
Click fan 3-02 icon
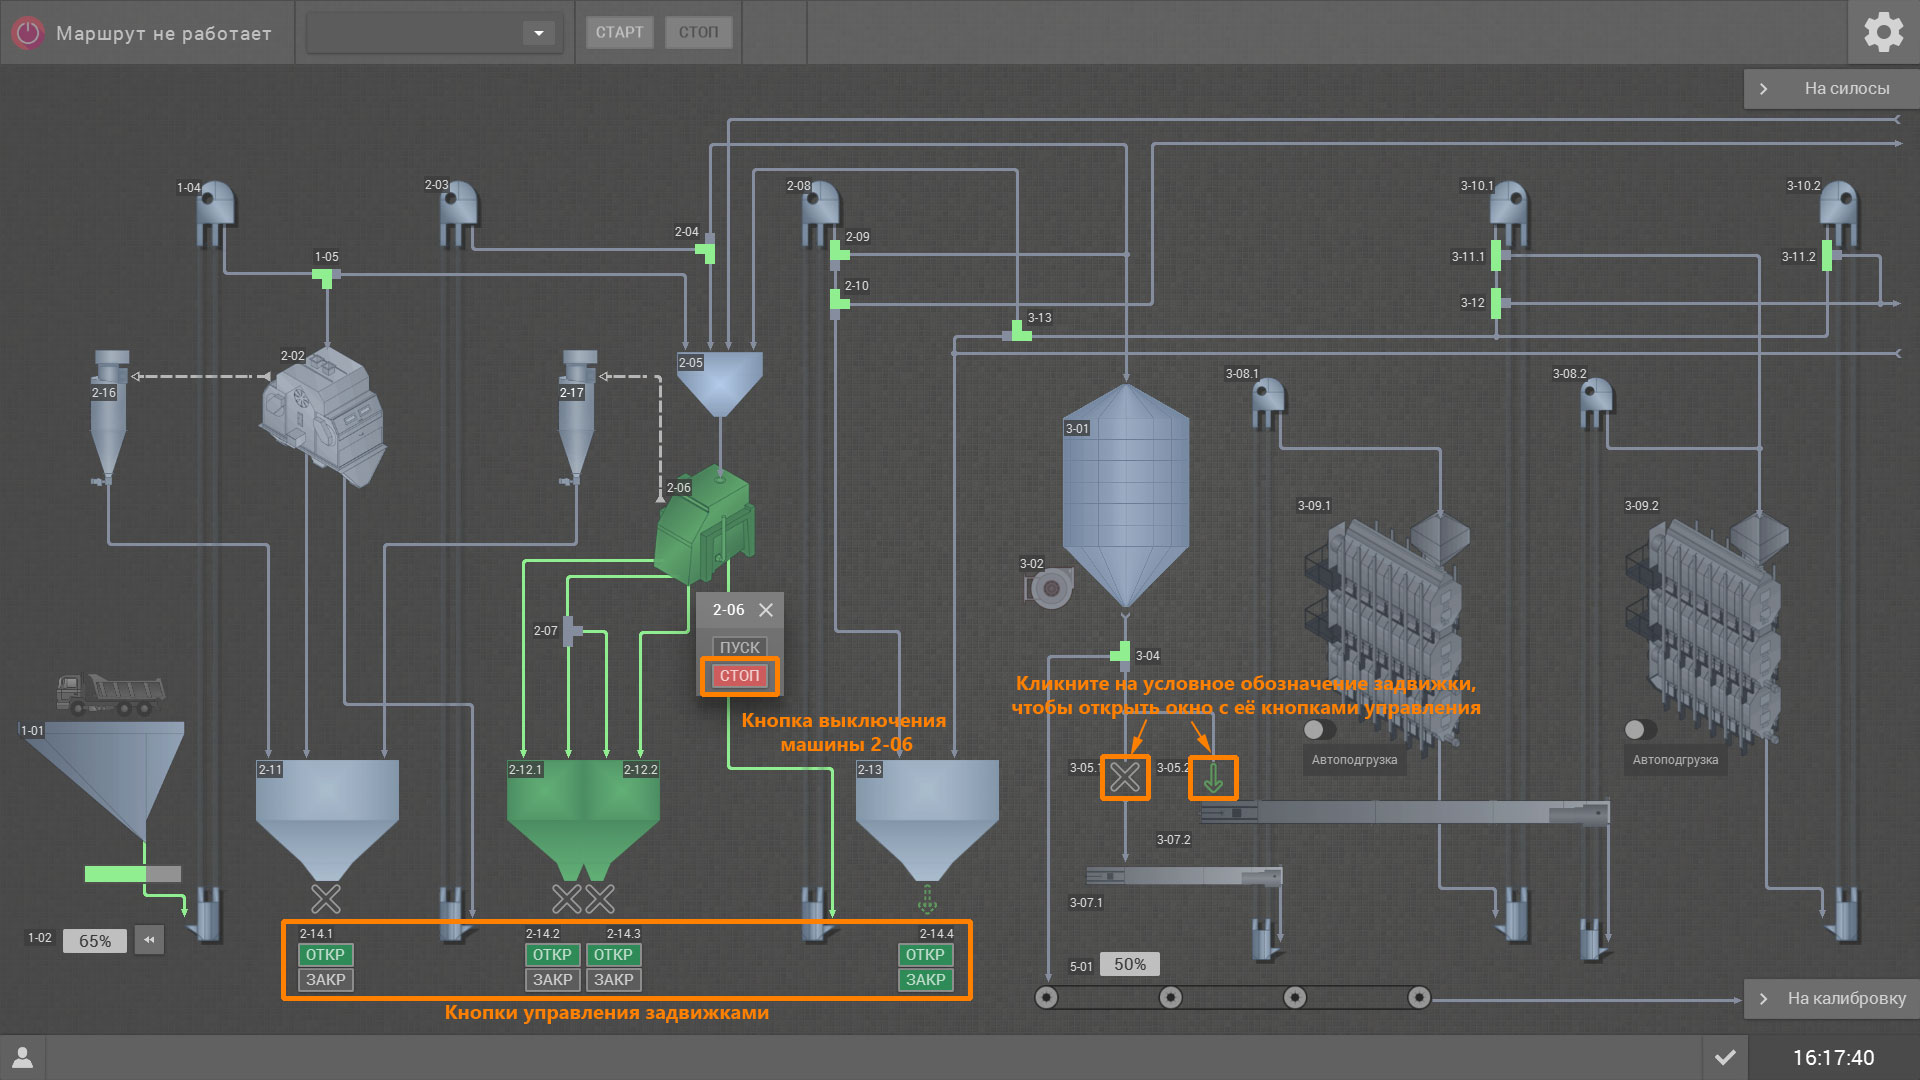pos(1050,587)
